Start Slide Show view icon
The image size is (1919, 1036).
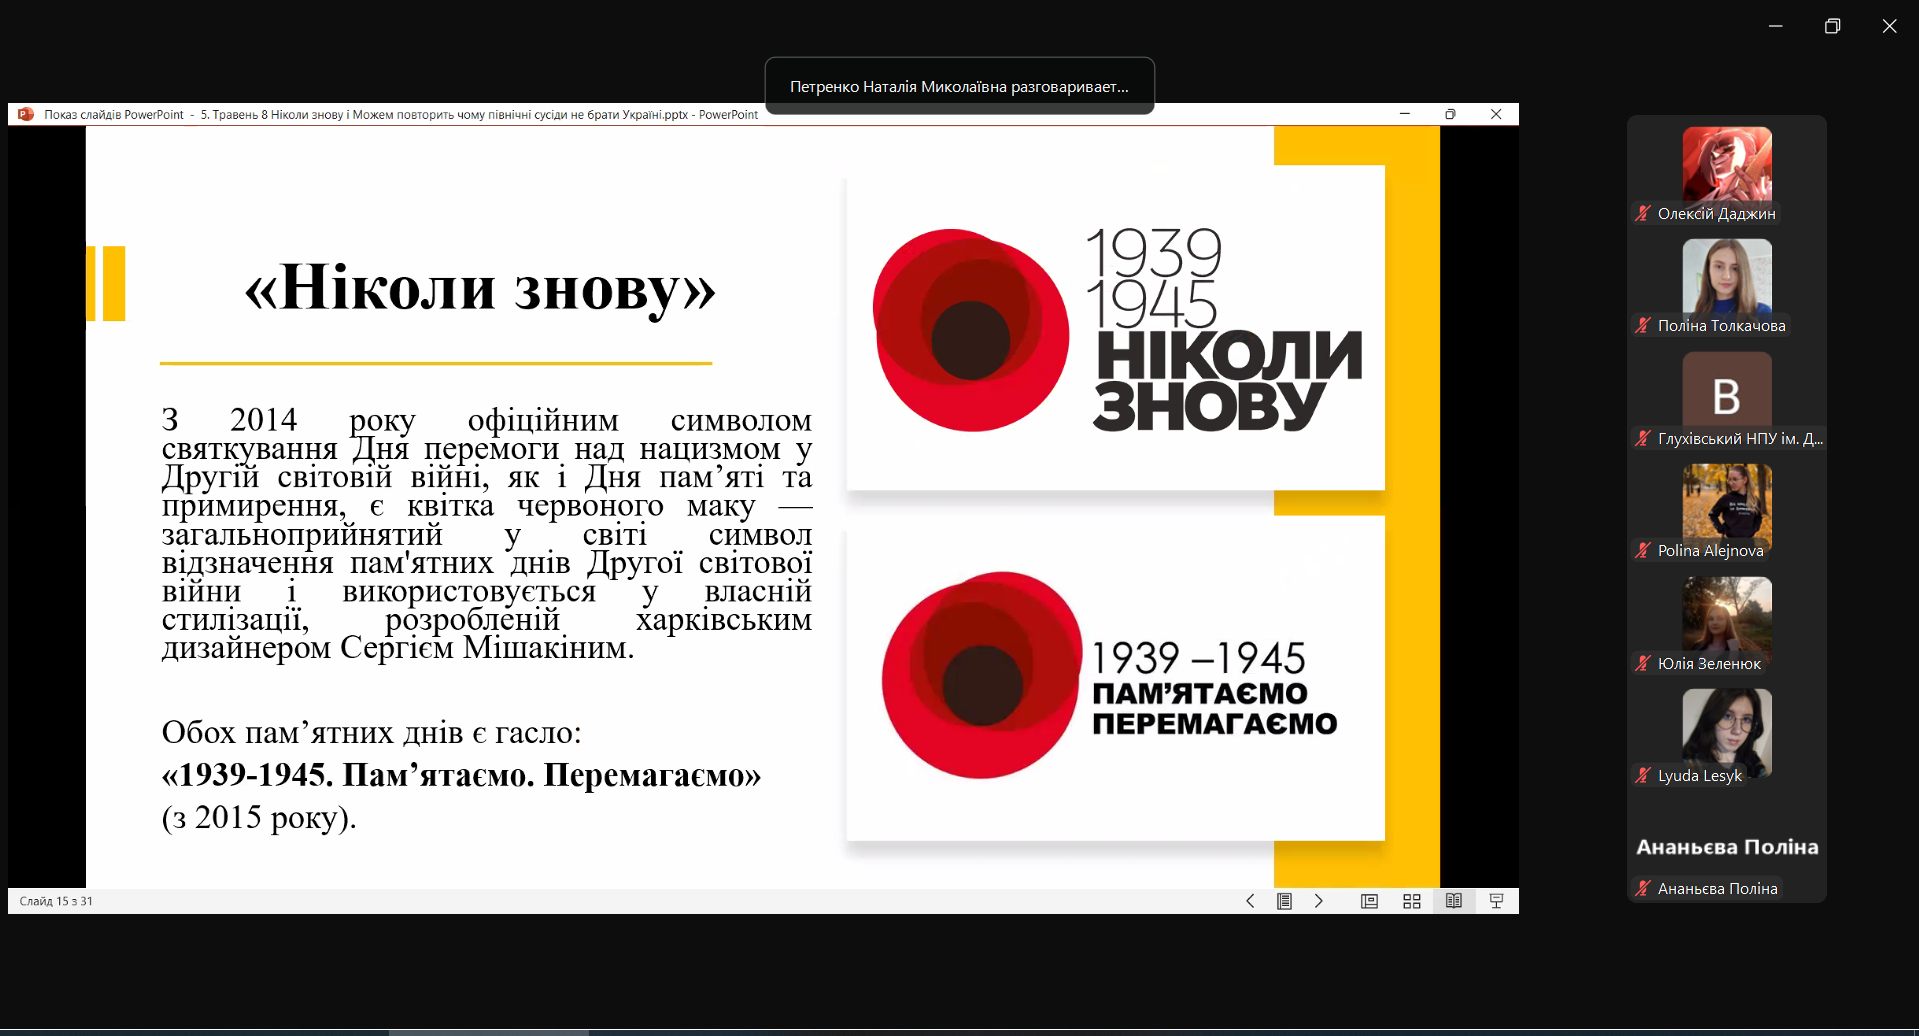pyautogui.click(x=1496, y=901)
